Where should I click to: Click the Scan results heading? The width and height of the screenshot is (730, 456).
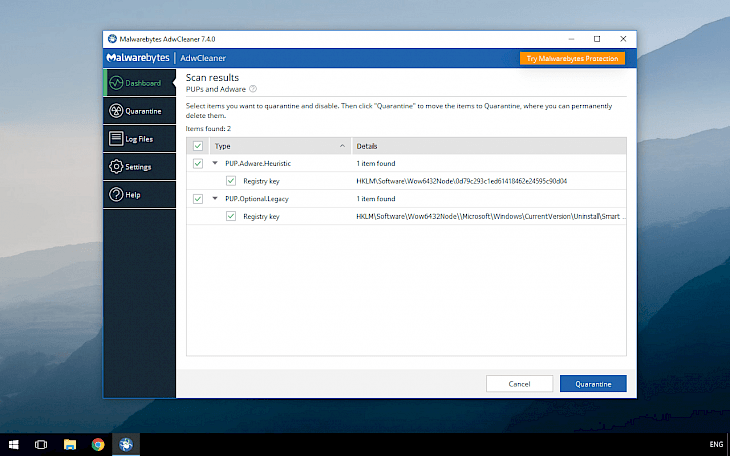pyautogui.click(x=212, y=78)
